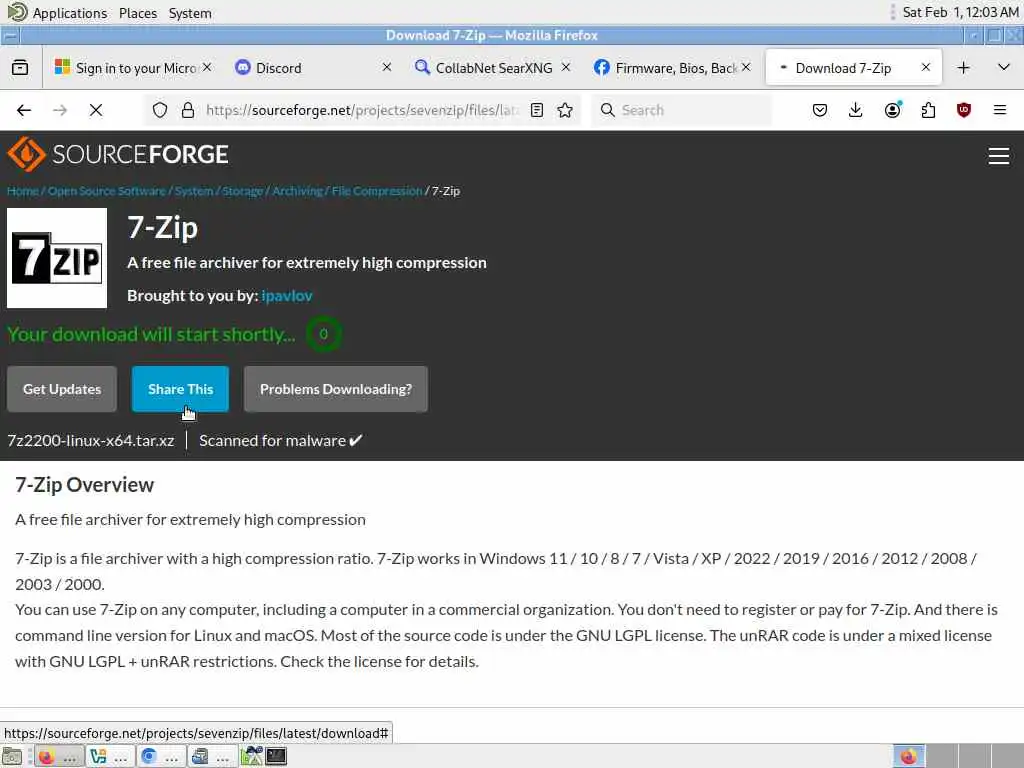Viewport: 1024px width, 768px height.
Task: Expand the list all tabs chevron
Action: [1004, 67]
